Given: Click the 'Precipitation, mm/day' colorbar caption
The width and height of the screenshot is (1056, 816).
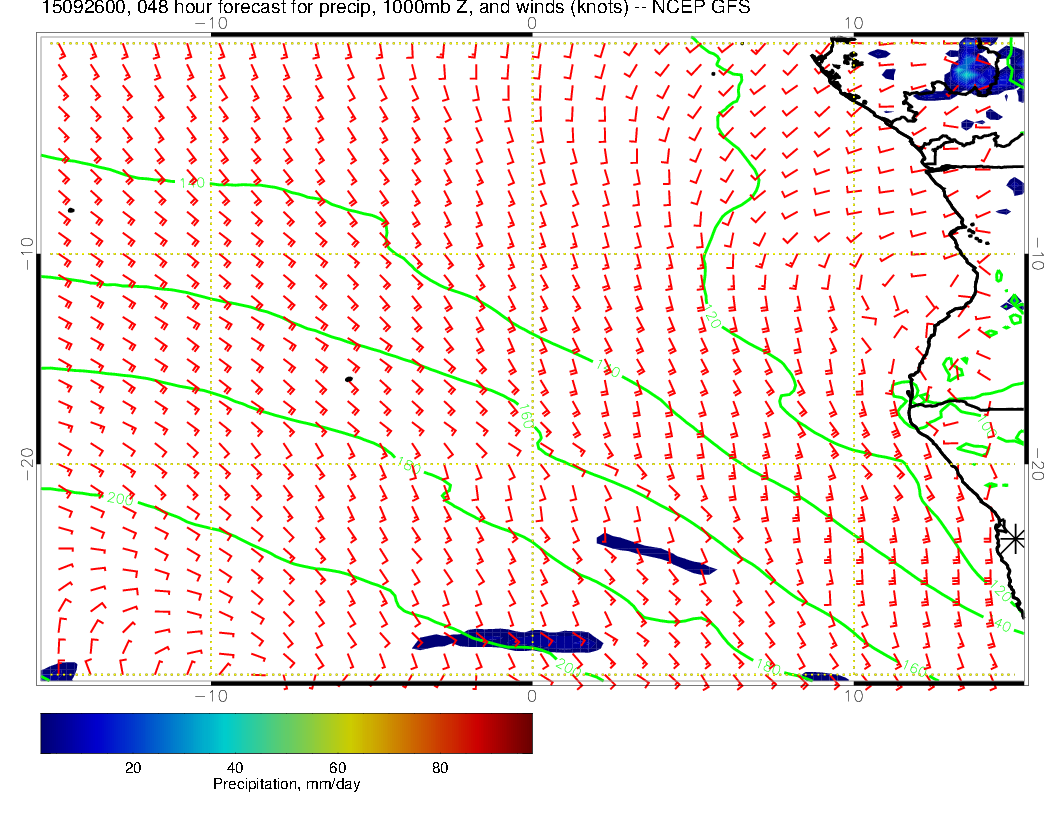Looking at the screenshot, I should (286, 784).
